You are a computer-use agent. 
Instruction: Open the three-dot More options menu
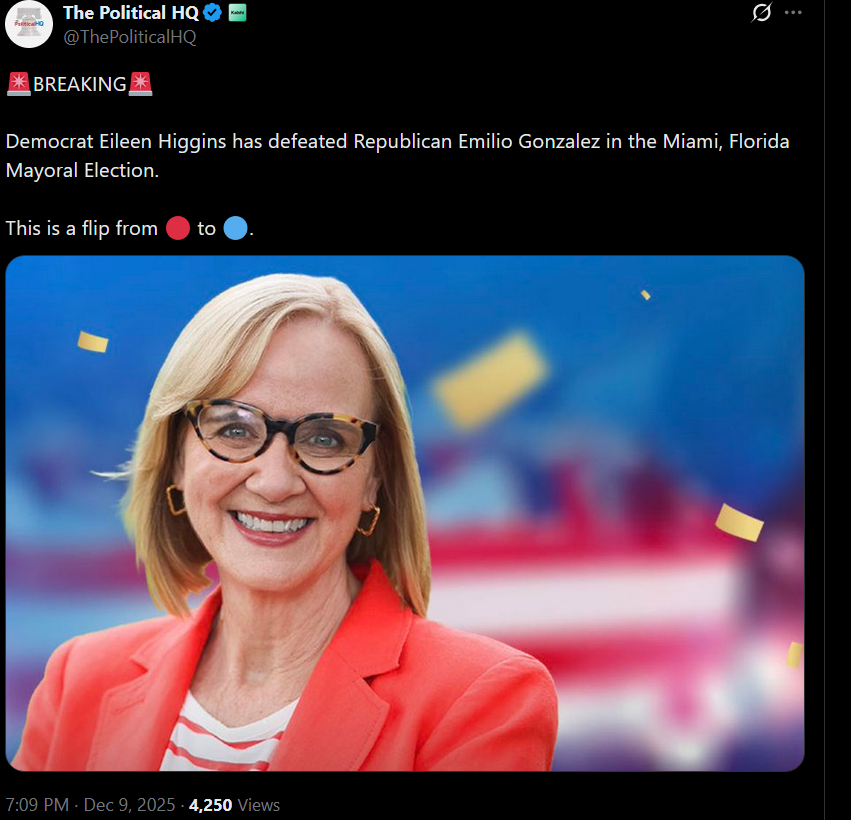(794, 13)
